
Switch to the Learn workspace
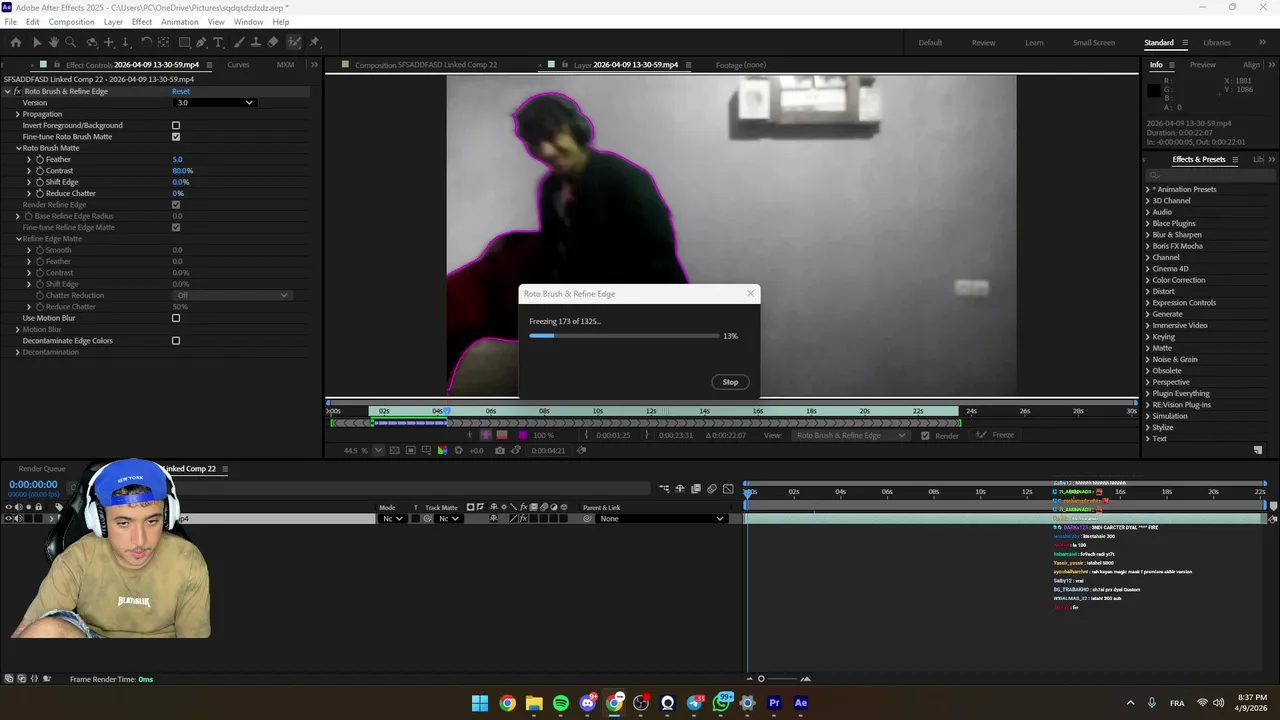tap(1034, 43)
